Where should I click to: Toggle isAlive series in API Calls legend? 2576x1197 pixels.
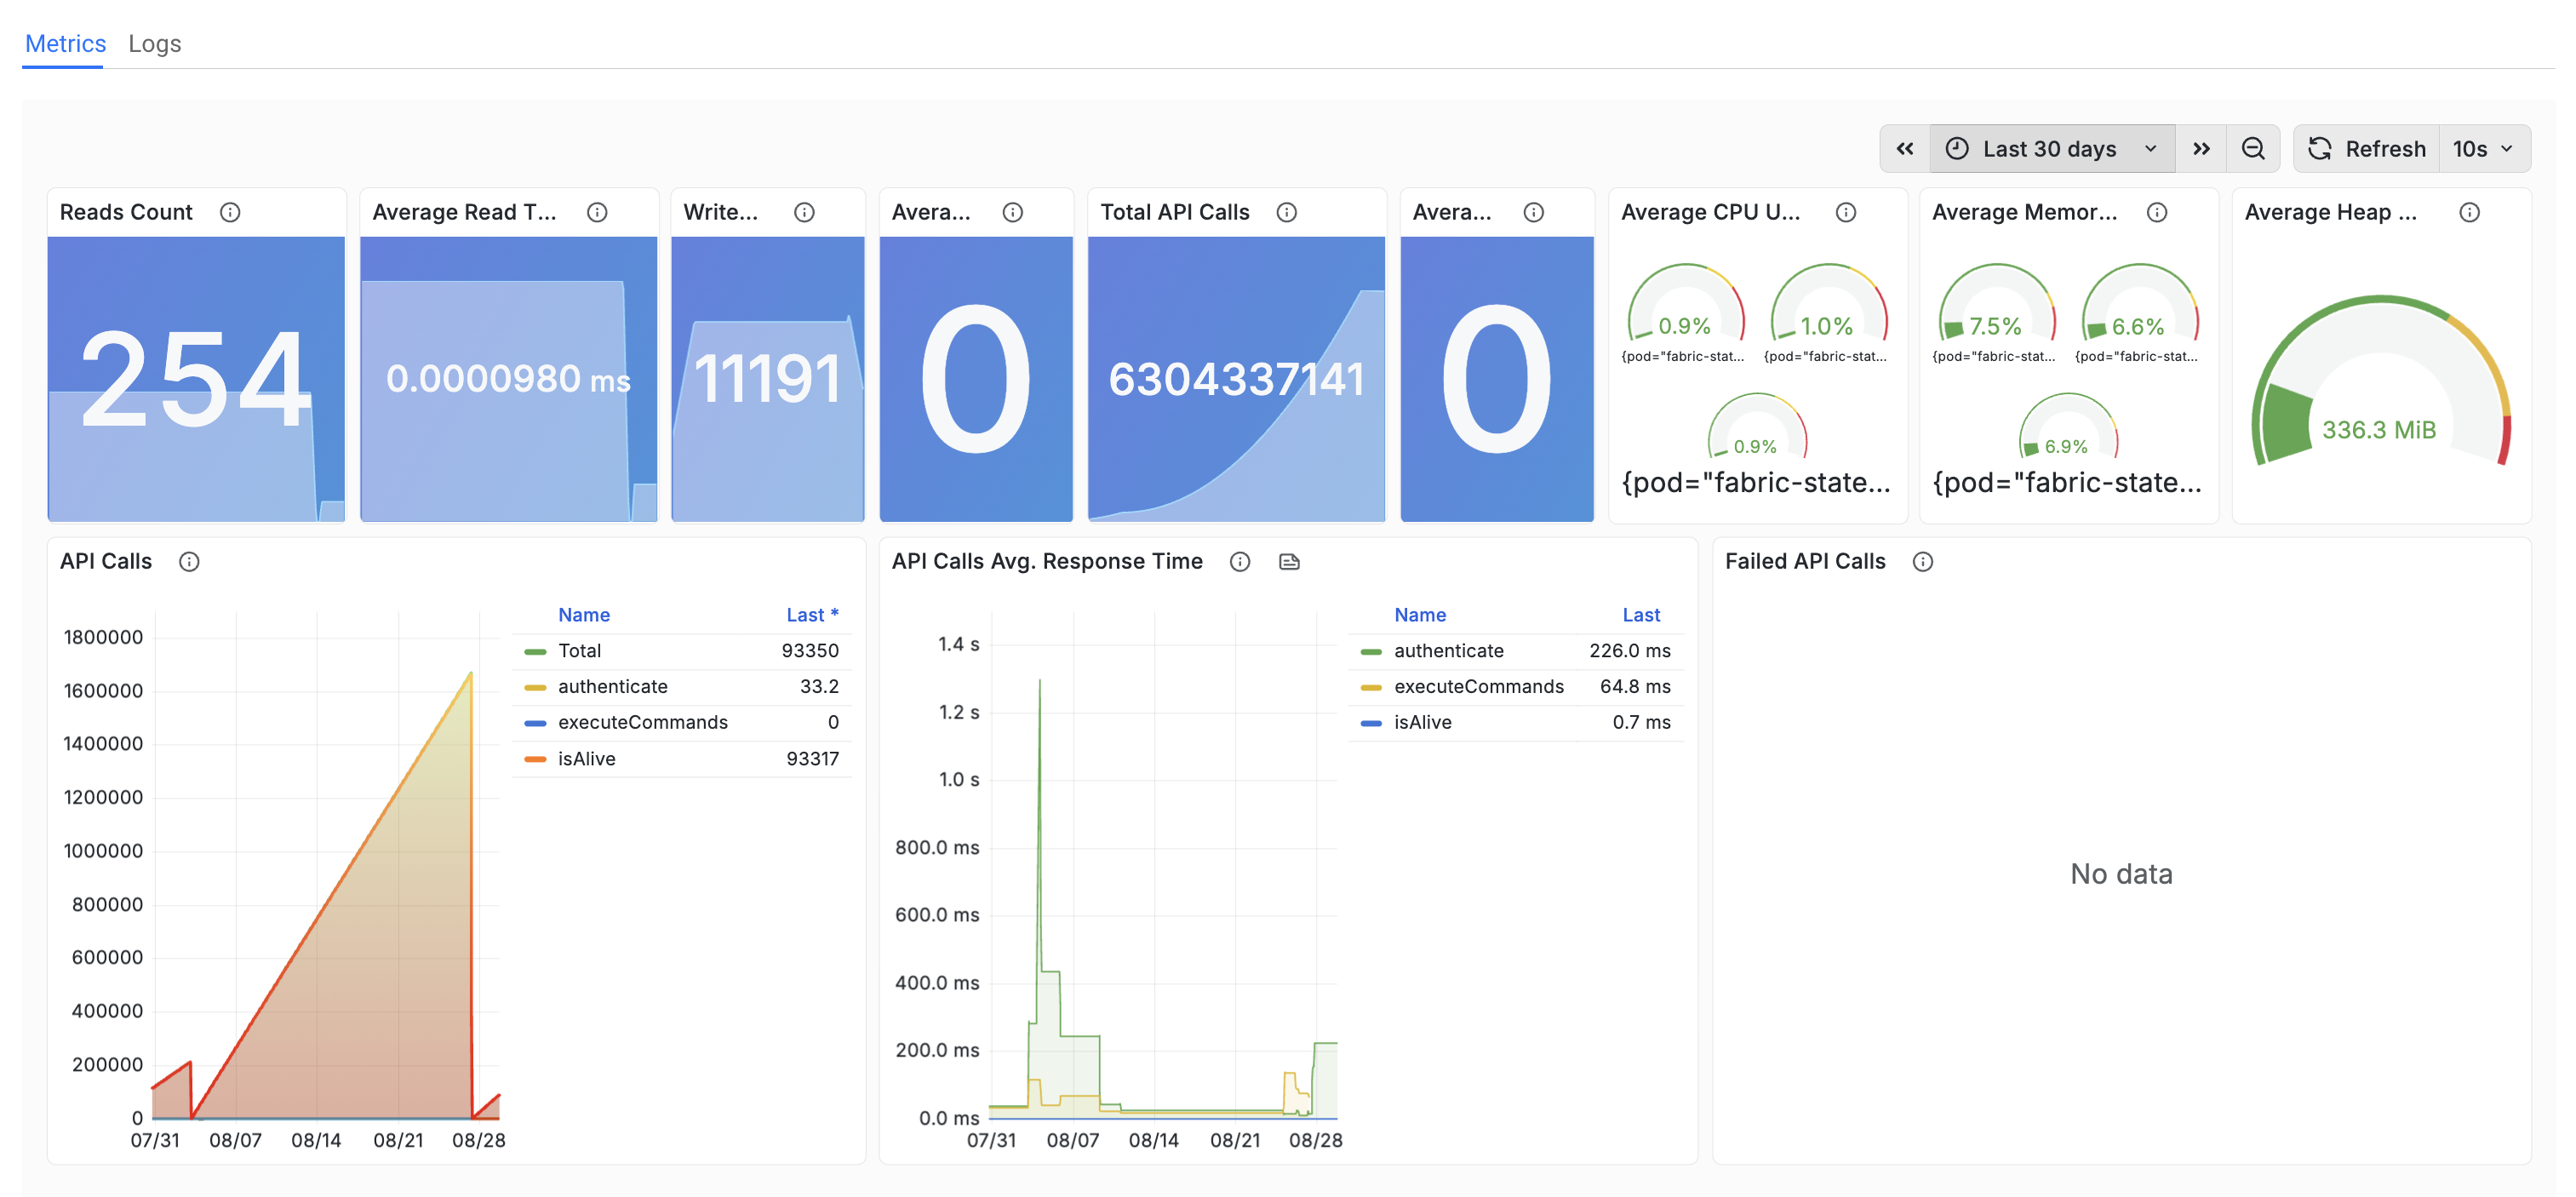pos(586,759)
